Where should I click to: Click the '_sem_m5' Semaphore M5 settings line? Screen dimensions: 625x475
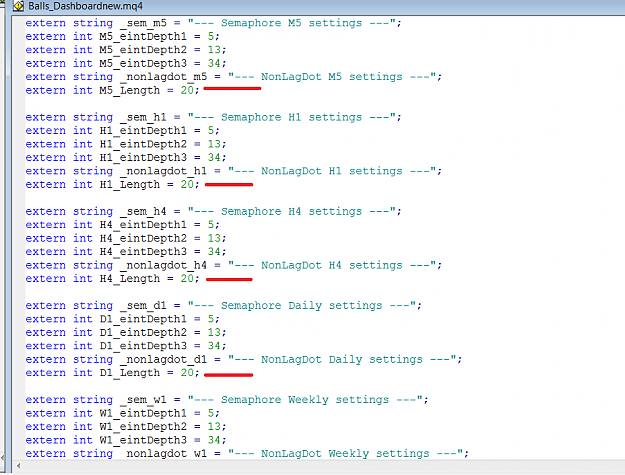point(214,23)
